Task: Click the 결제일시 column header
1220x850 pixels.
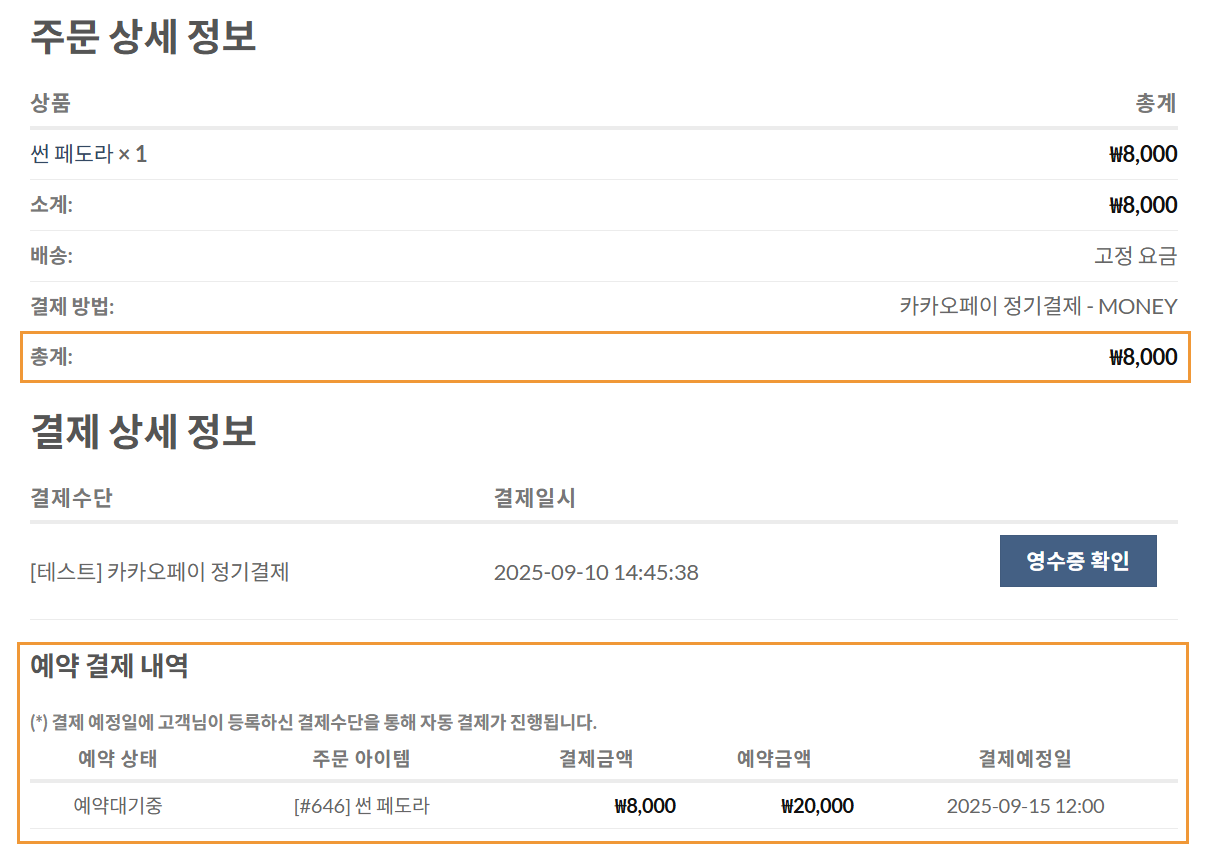Action: pos(535,498)
